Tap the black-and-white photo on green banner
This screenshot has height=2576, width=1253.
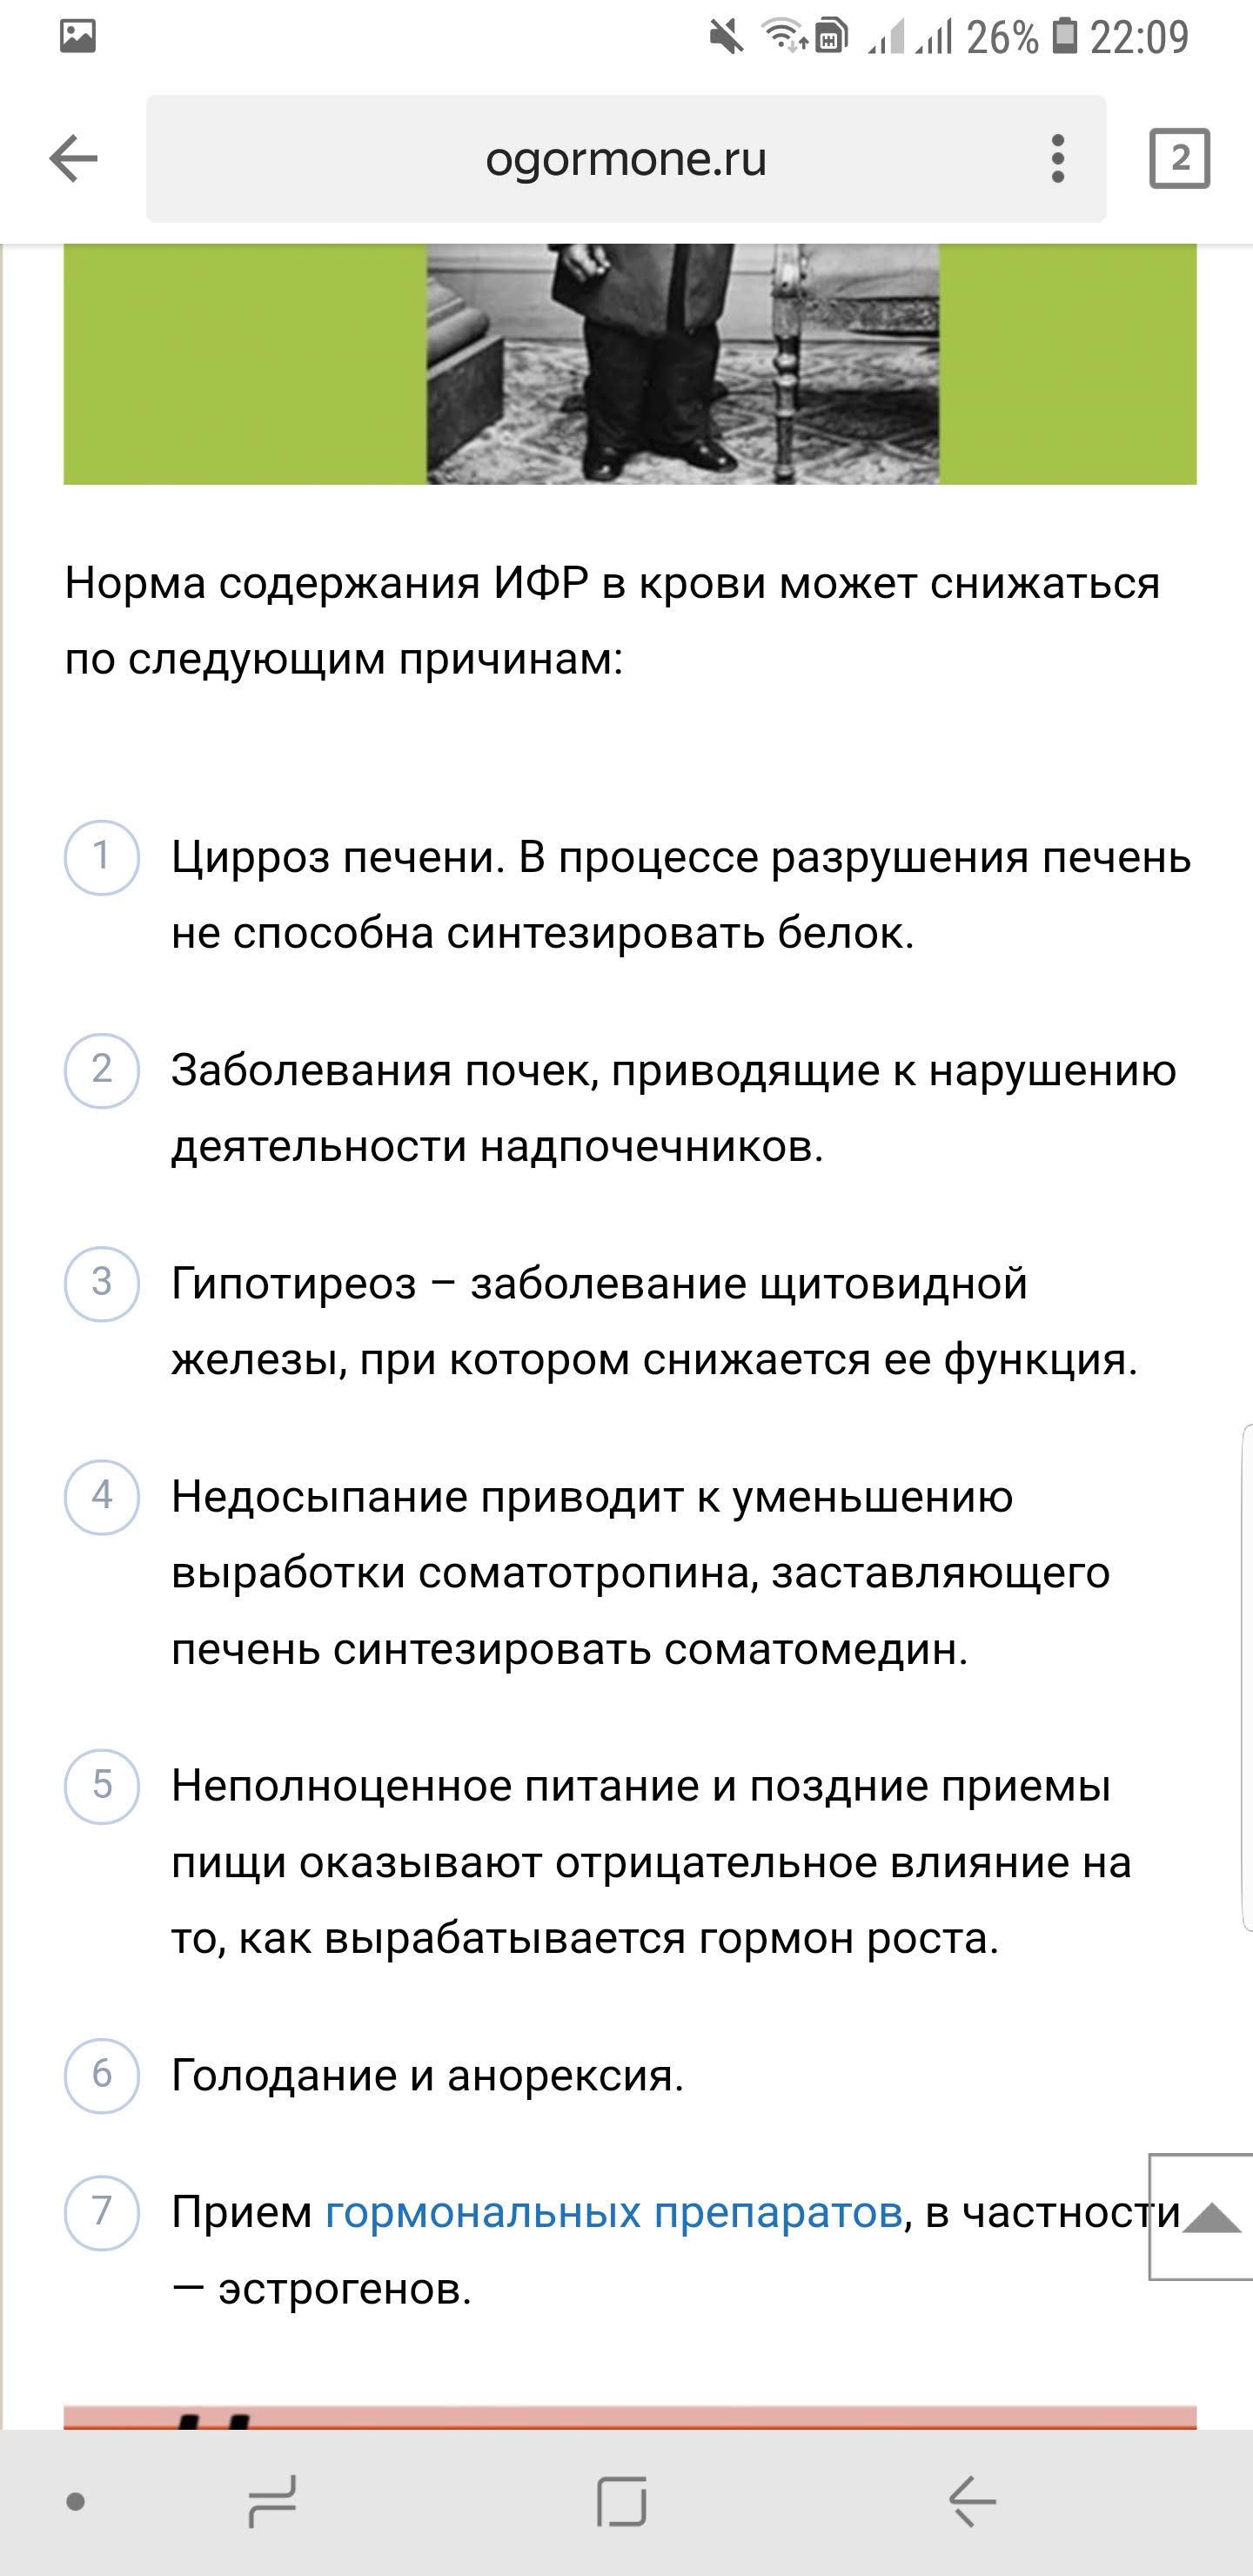click(682, 364)
